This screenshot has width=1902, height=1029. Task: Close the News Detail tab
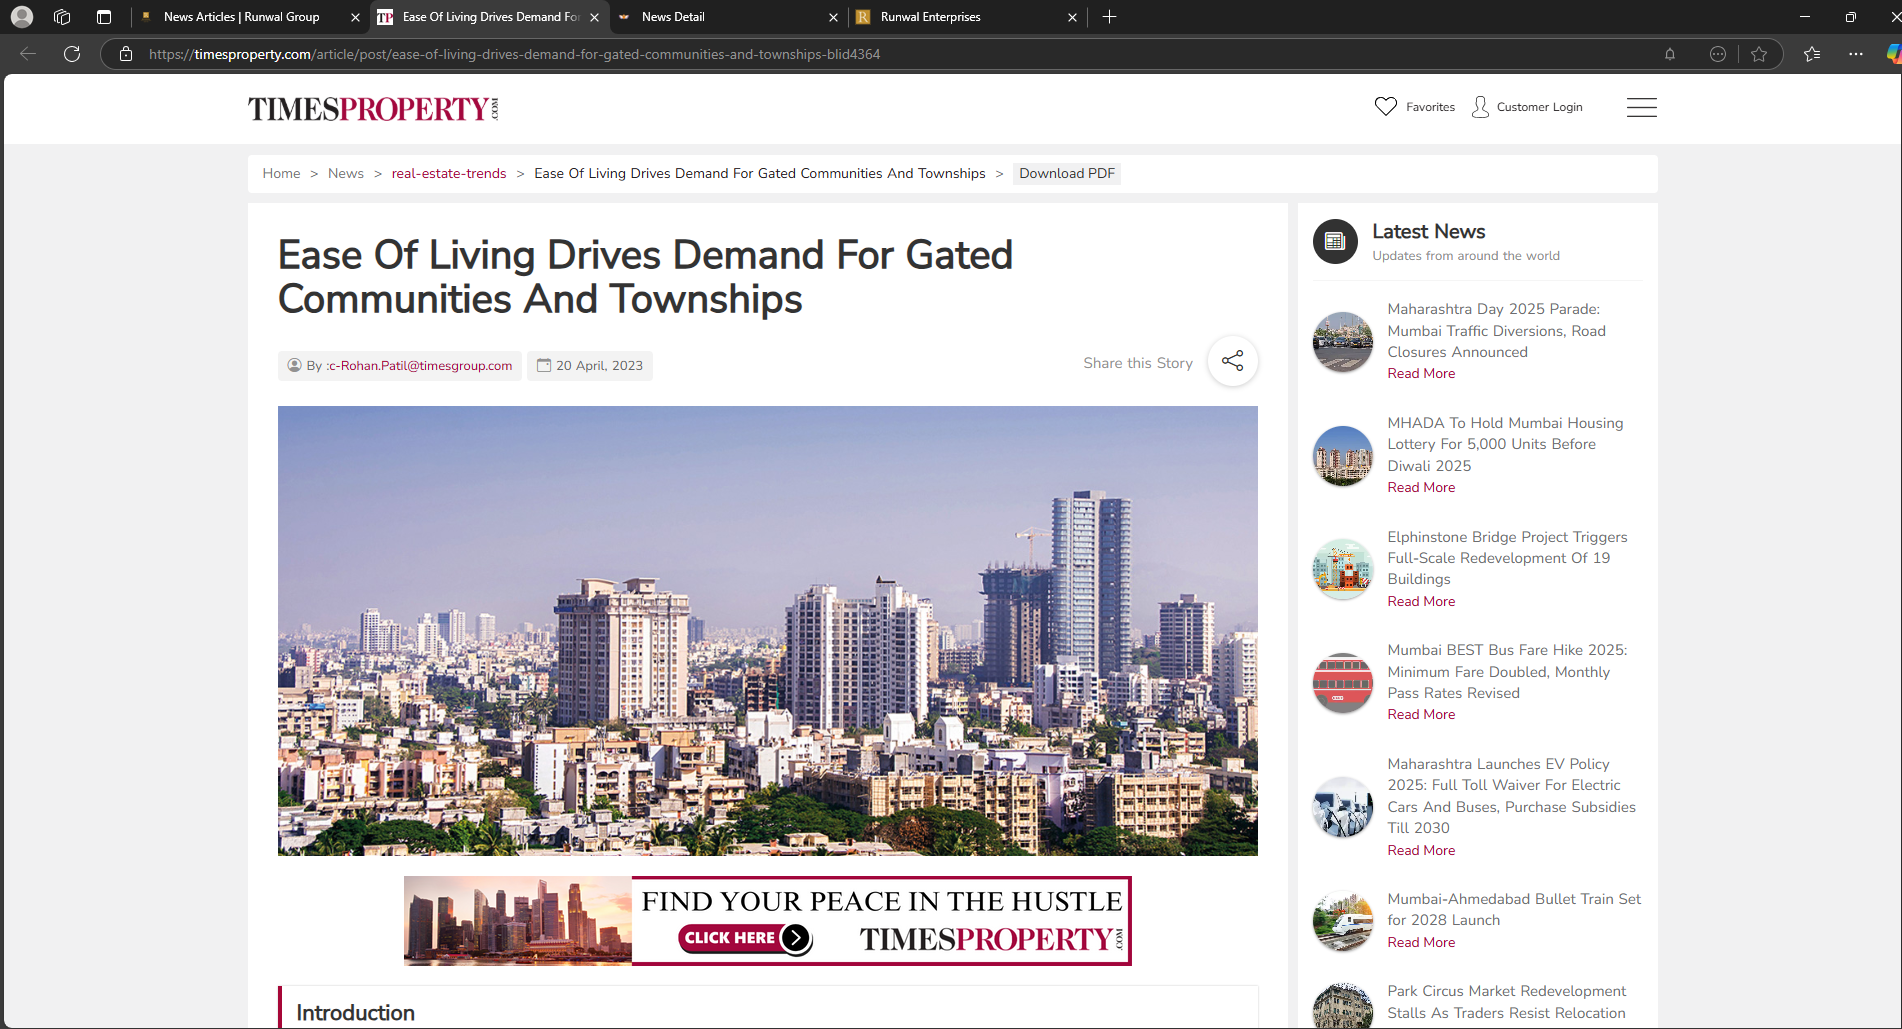tap(833, 17)
